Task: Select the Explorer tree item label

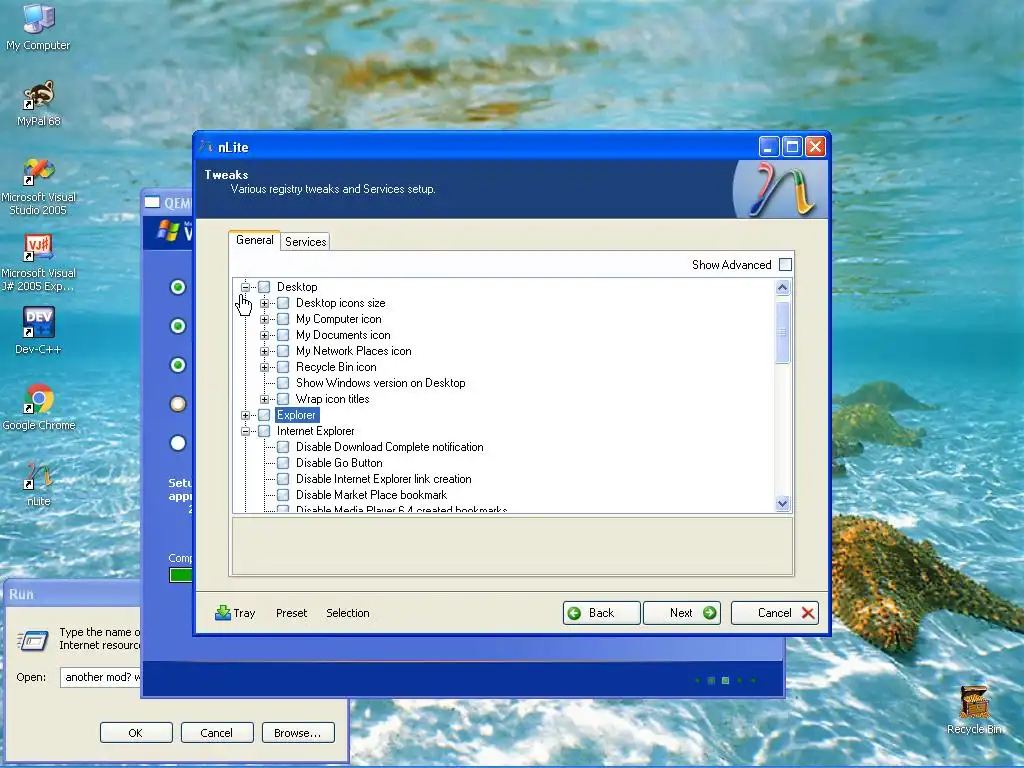Action: 296,415
